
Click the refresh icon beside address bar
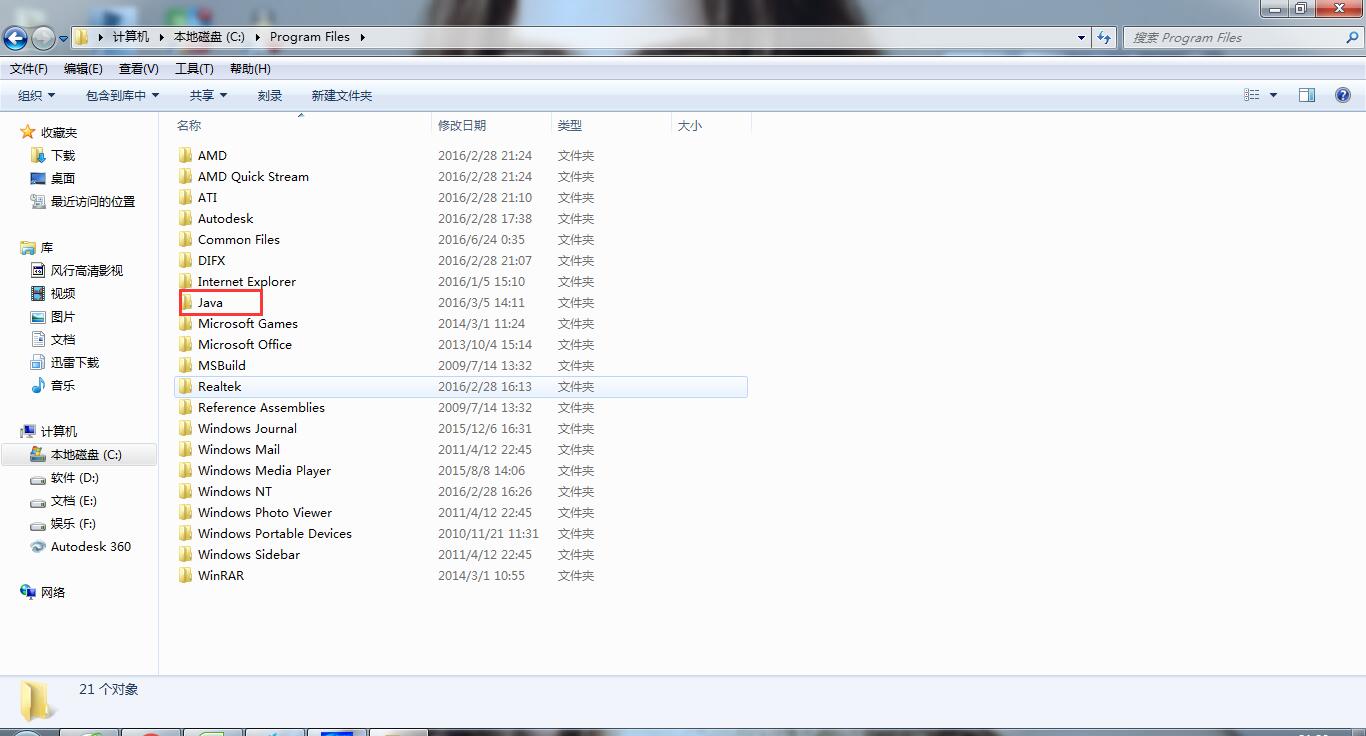1104,37
